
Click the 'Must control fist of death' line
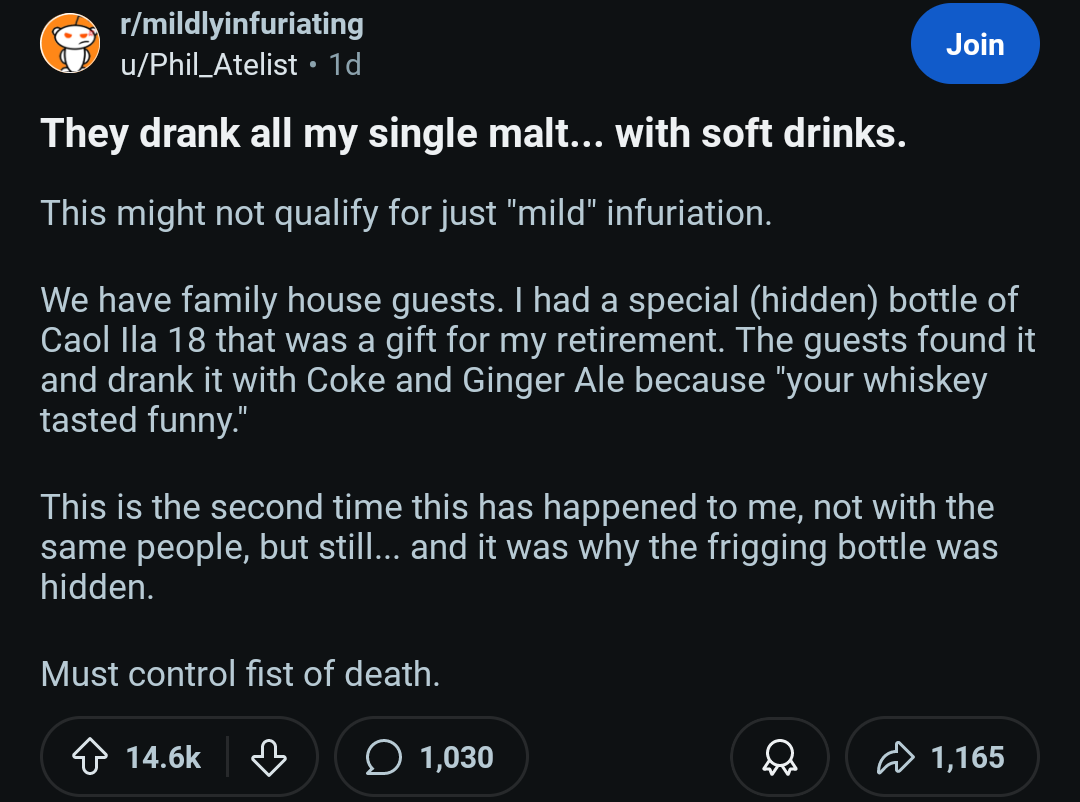point(240,673)
